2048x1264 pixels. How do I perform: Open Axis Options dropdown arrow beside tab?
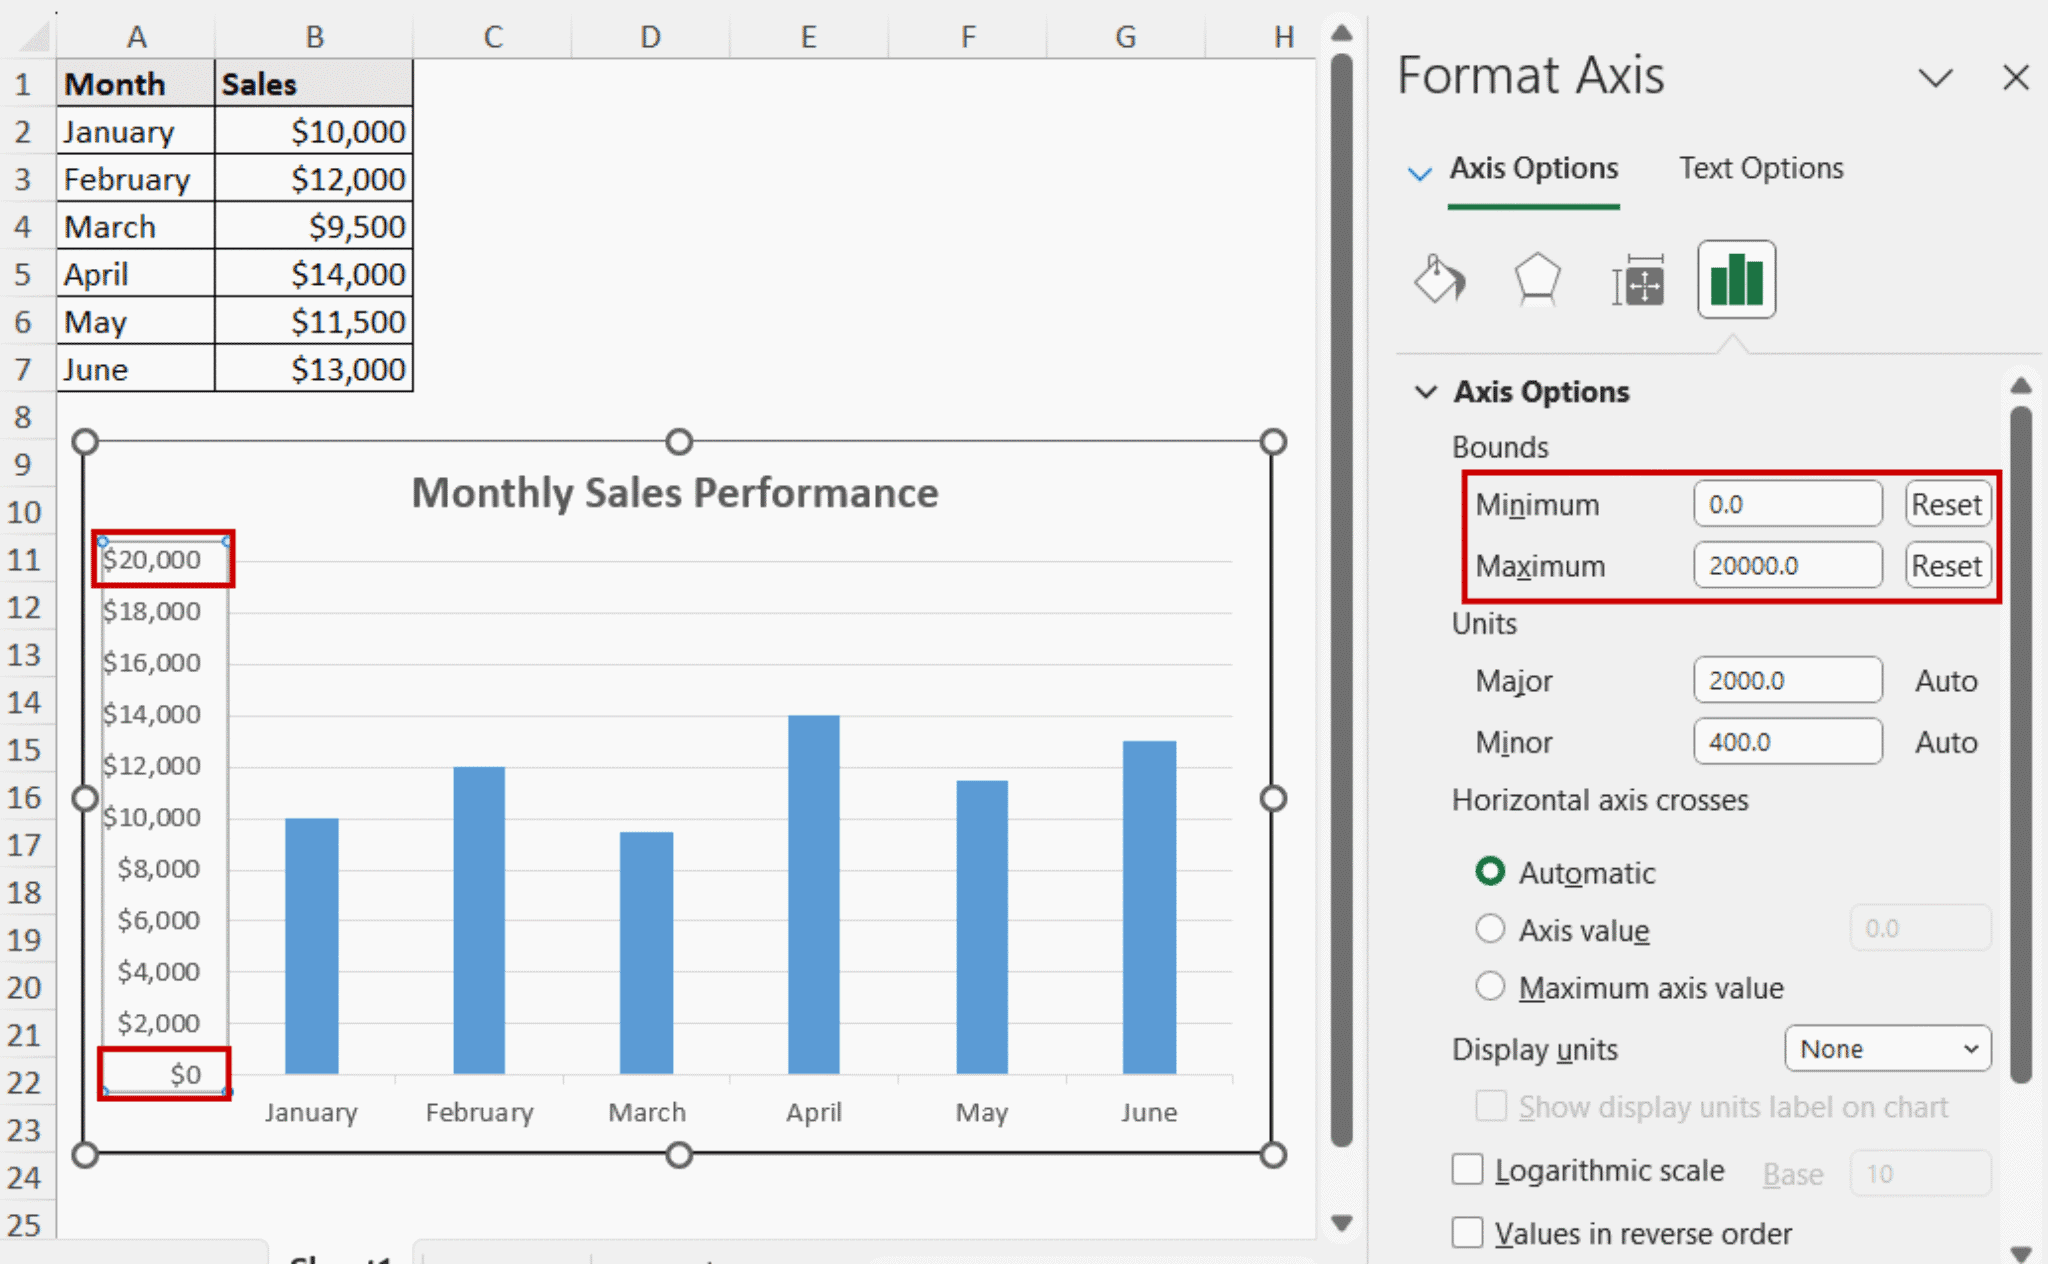click(x=1419, y=173)
